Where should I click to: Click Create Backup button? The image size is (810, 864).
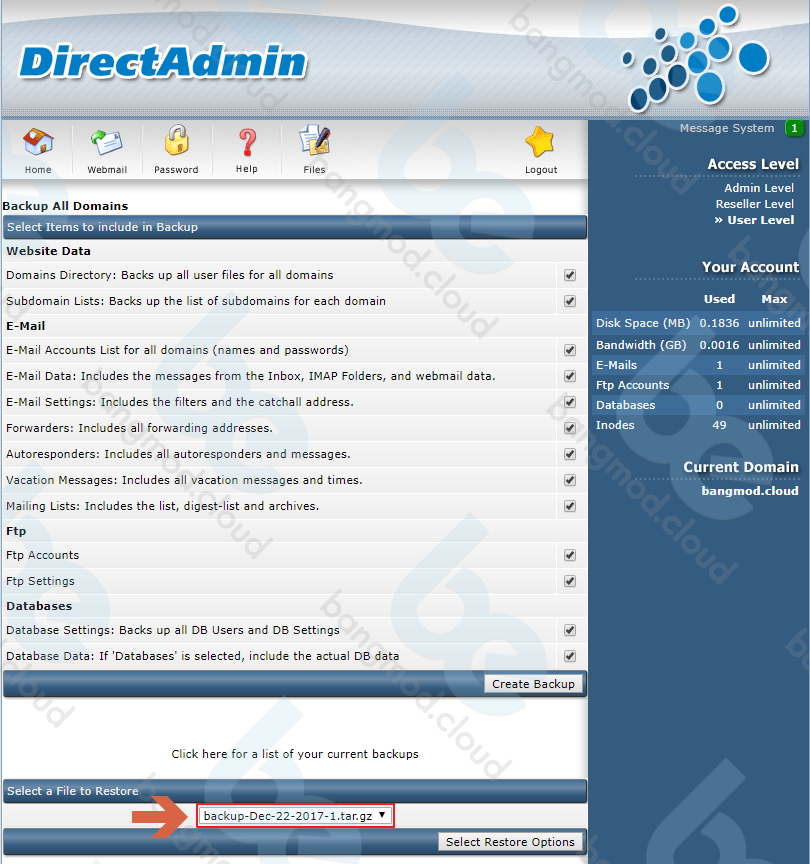533,684
